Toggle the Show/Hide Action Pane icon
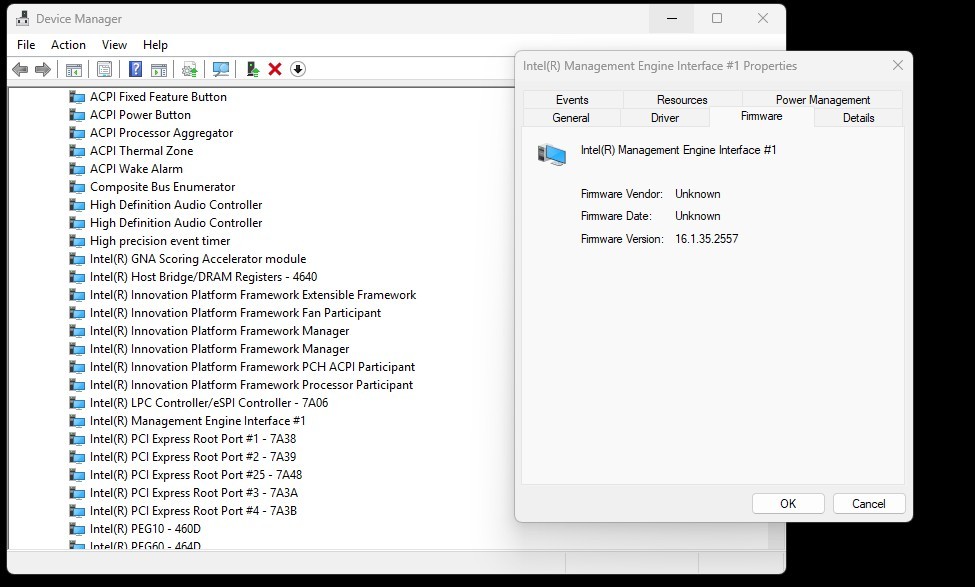Screen dimensions: 975x587 point(159,69)
